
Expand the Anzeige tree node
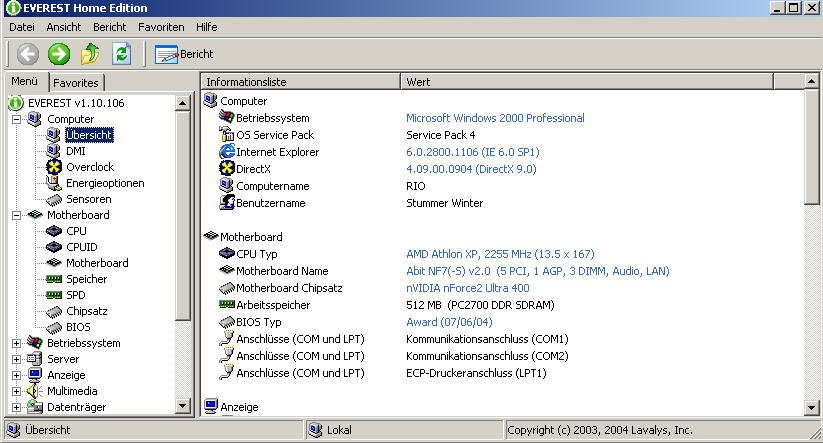click(x=16, y=375)
